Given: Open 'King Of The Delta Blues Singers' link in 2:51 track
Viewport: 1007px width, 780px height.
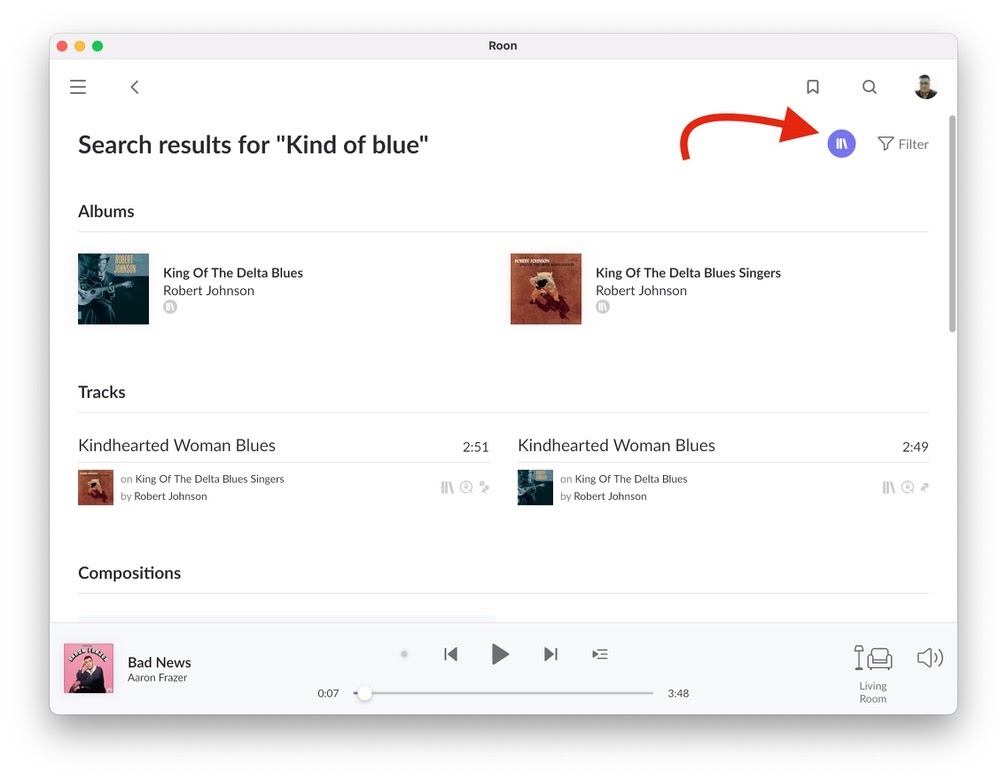Looking at the screenshot, I should pyautogui.click(x=209, y=479).
